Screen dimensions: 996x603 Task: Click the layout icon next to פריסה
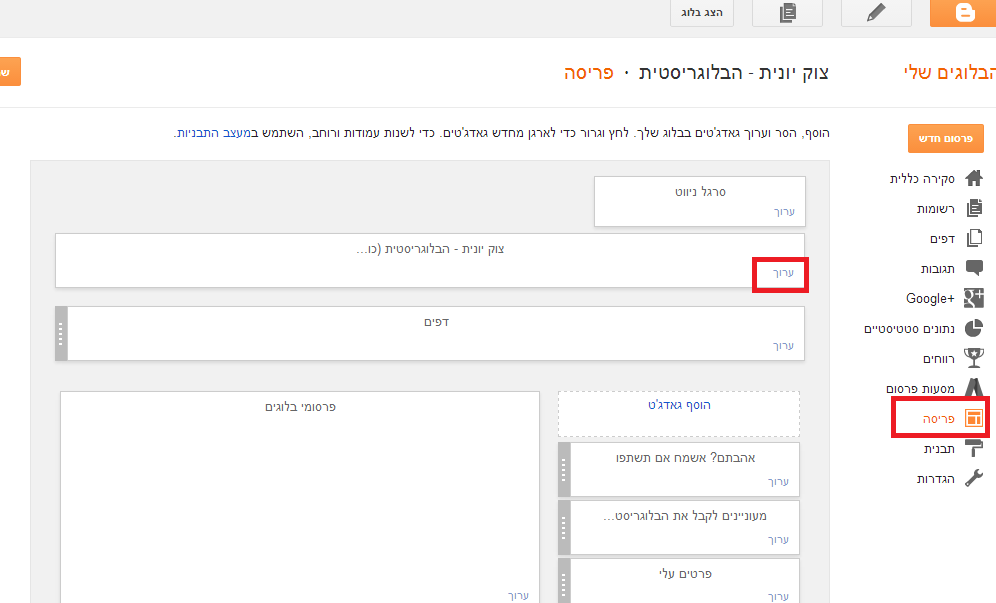(x=974, y=417)
